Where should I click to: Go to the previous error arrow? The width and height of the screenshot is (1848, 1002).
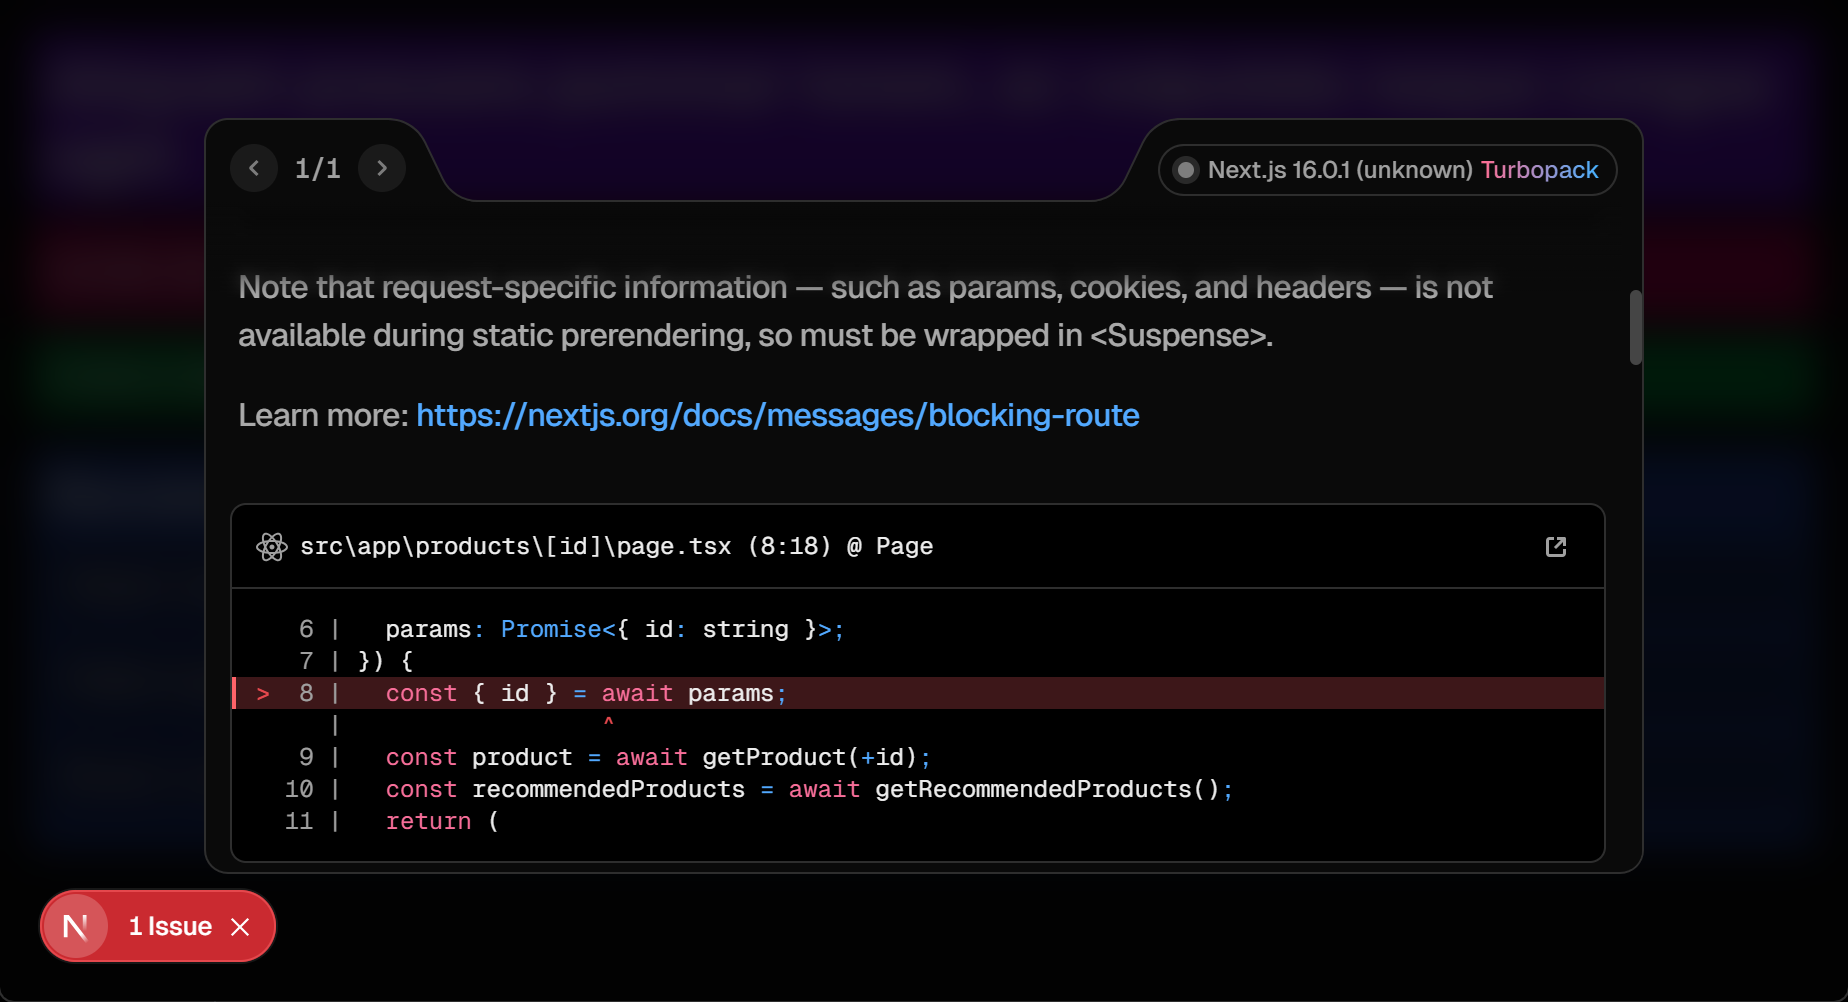tap(254, 168)
